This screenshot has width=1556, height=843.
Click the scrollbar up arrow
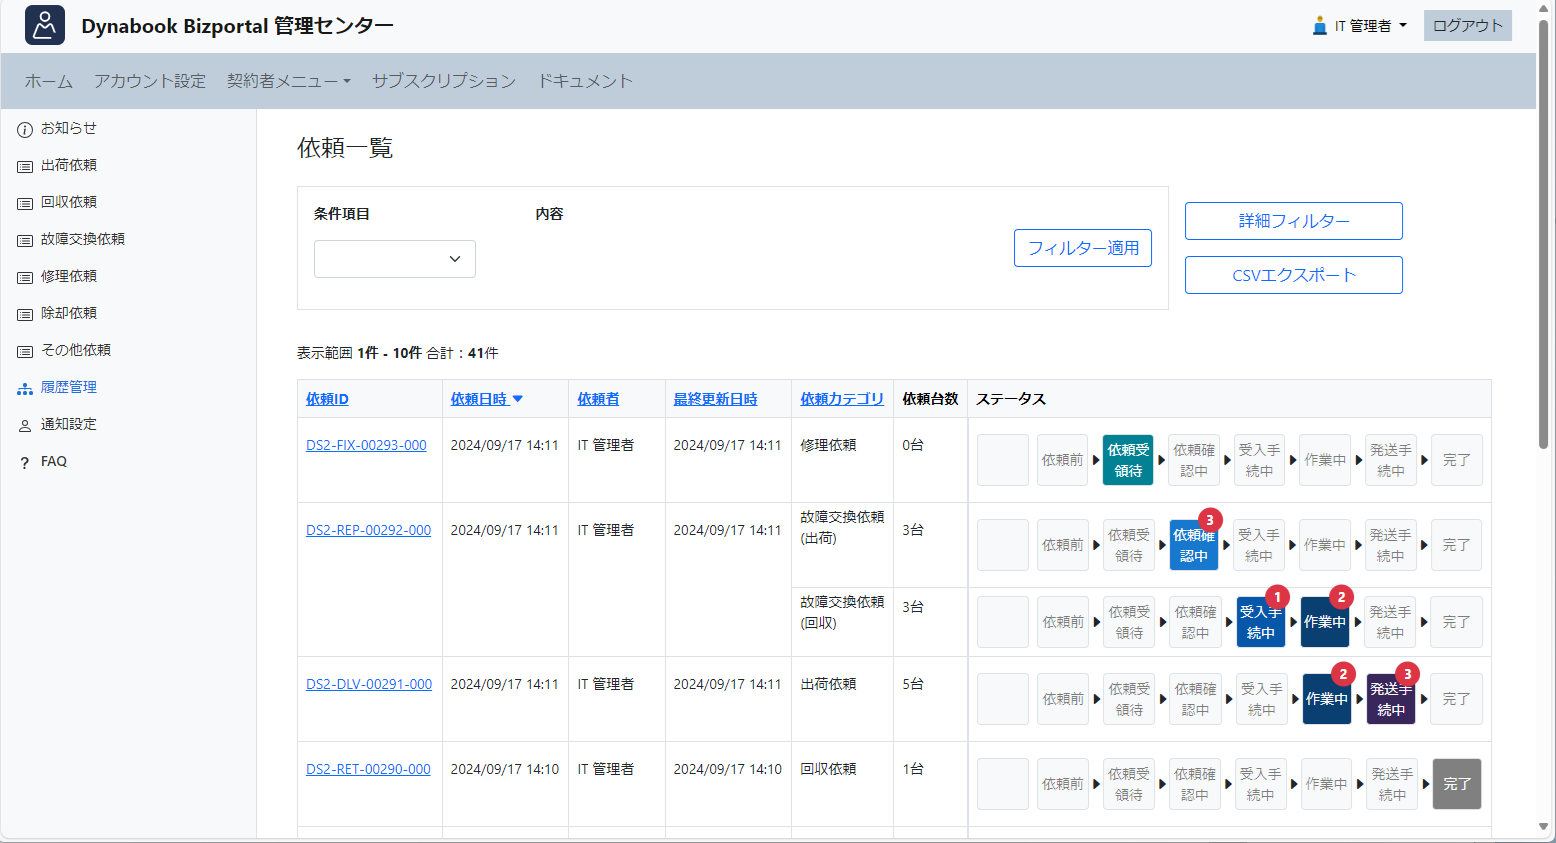[1544, 8]
